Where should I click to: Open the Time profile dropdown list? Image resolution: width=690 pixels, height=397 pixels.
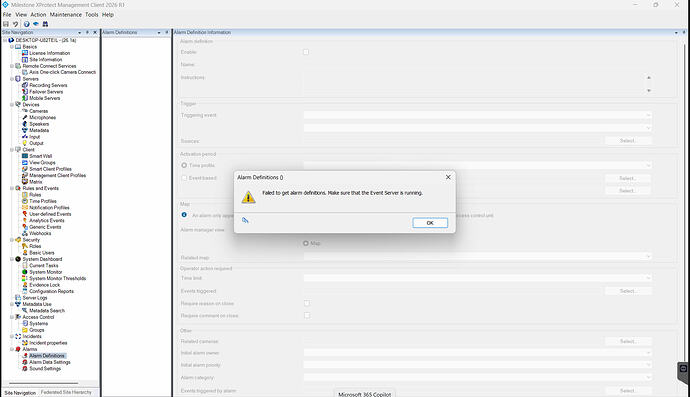[477, 165]
